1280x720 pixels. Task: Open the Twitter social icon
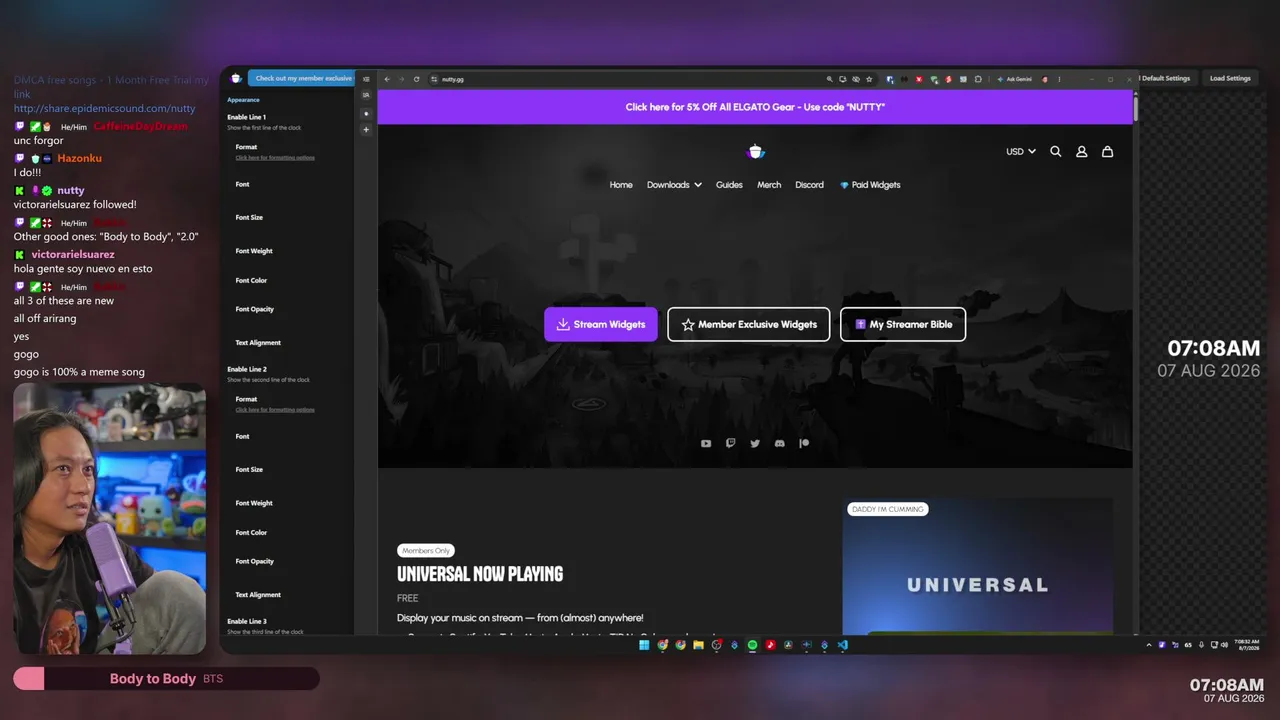click(x=755, y=444)
